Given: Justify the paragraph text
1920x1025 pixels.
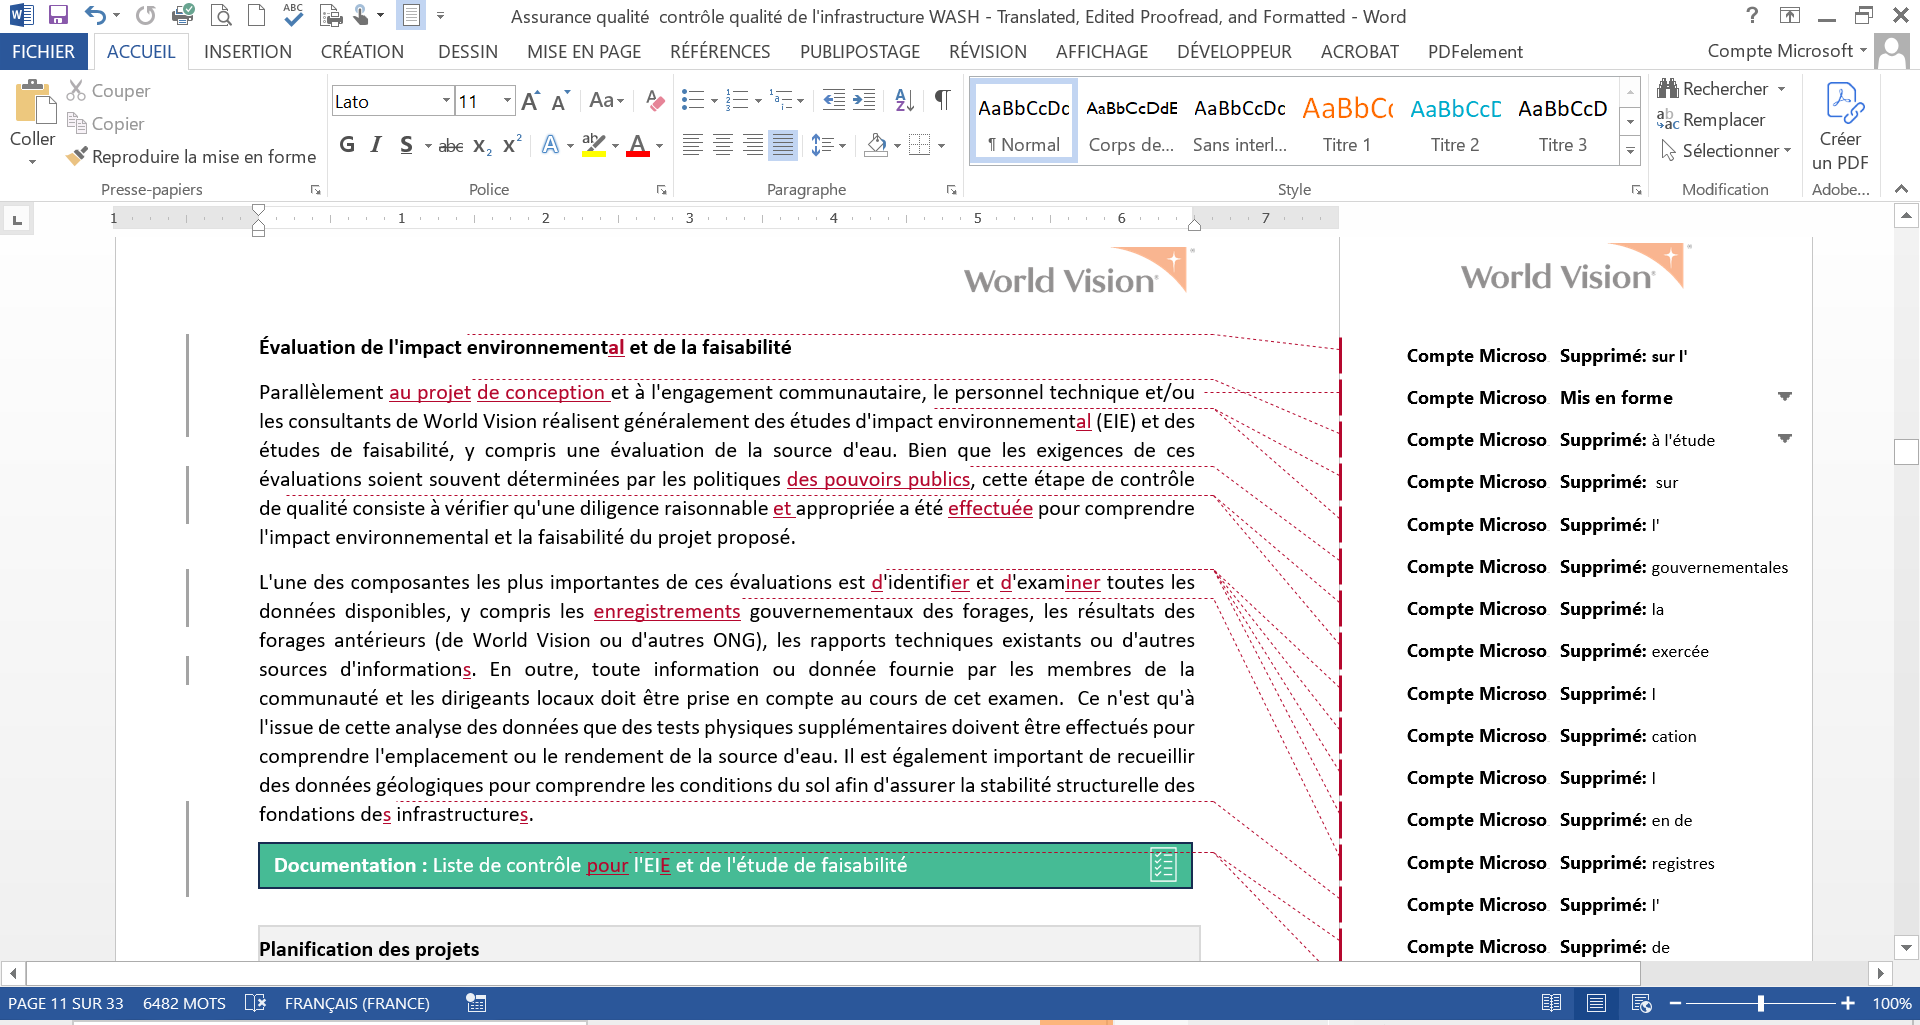Looking at the screenshot, I should pyautogui.click(x=783, y=145).
